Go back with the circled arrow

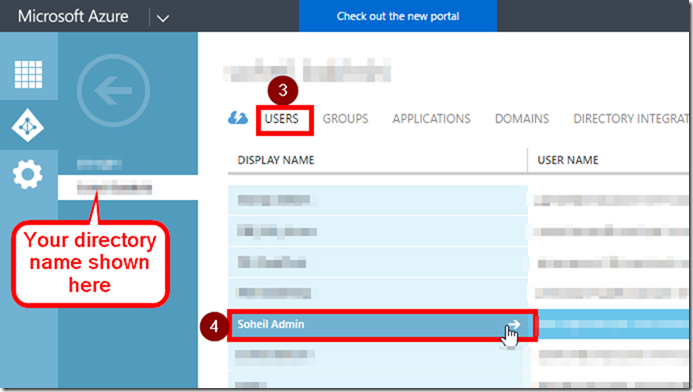113,90
